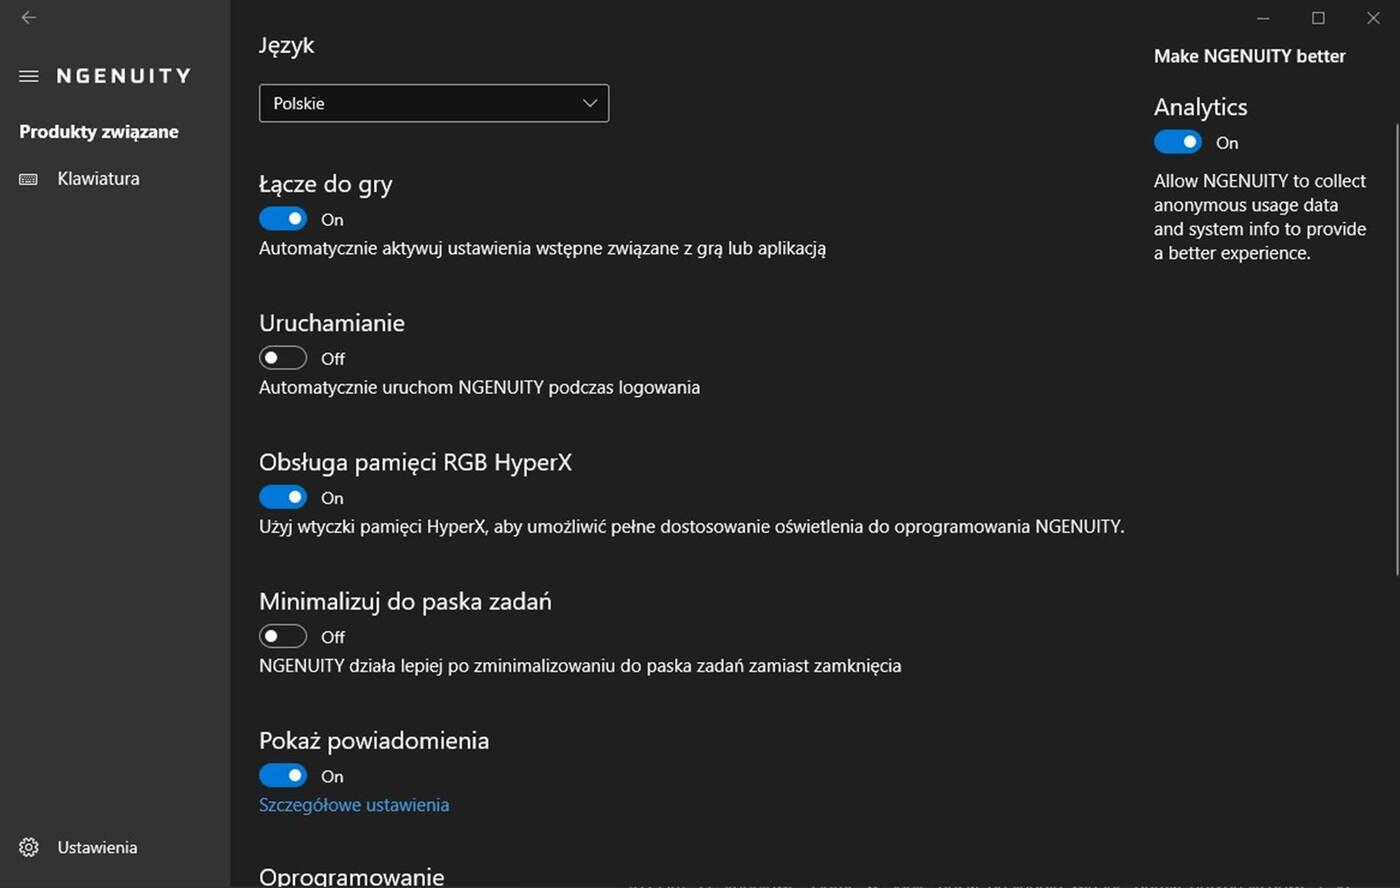Turn off Obsługa pamięci RGB HyperX
The width and height of the screenshot is (1400, 888).
tap(283, 497)
